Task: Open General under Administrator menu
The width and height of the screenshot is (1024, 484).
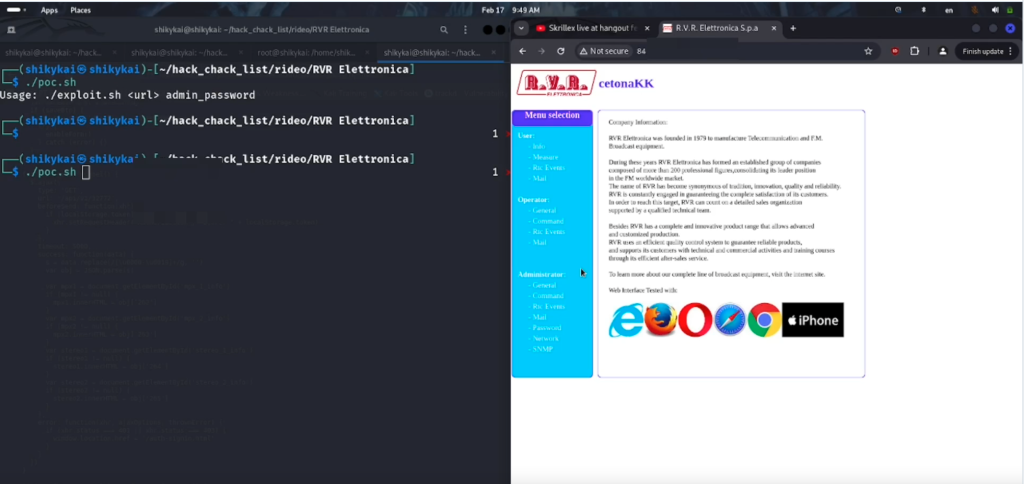Action: point(543,285)
